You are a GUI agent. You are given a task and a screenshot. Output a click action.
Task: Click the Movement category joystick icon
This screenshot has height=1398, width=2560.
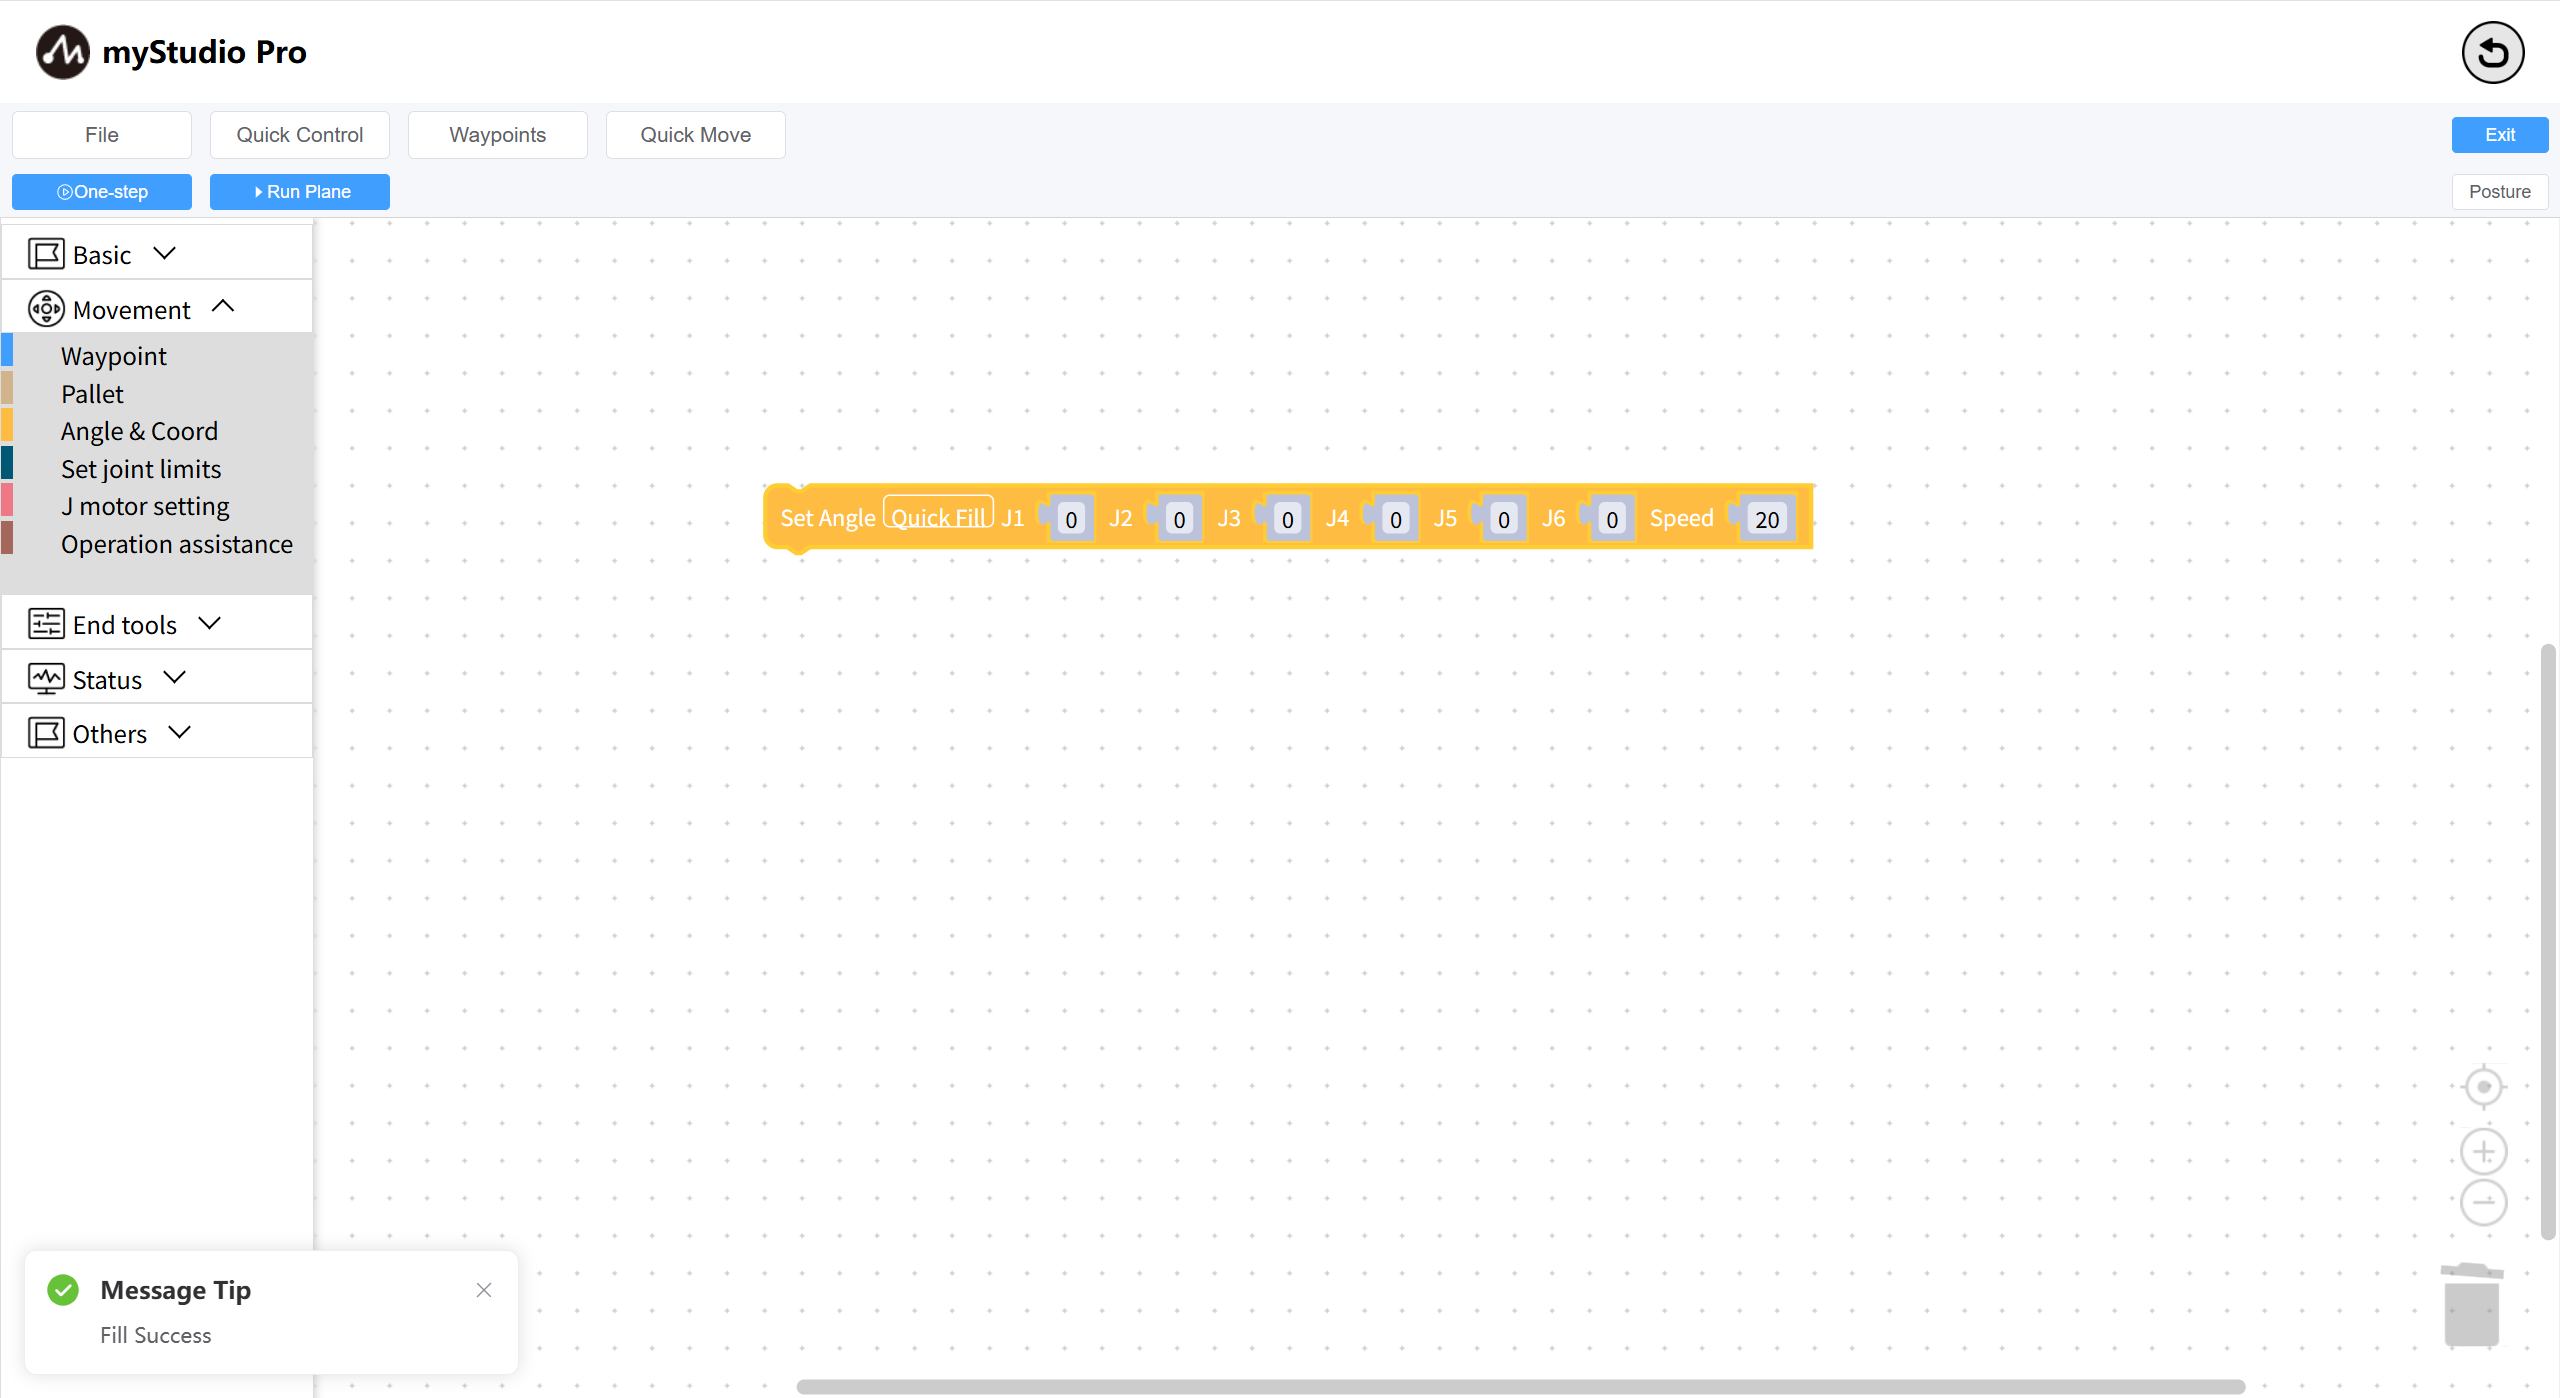coord(46,309)
